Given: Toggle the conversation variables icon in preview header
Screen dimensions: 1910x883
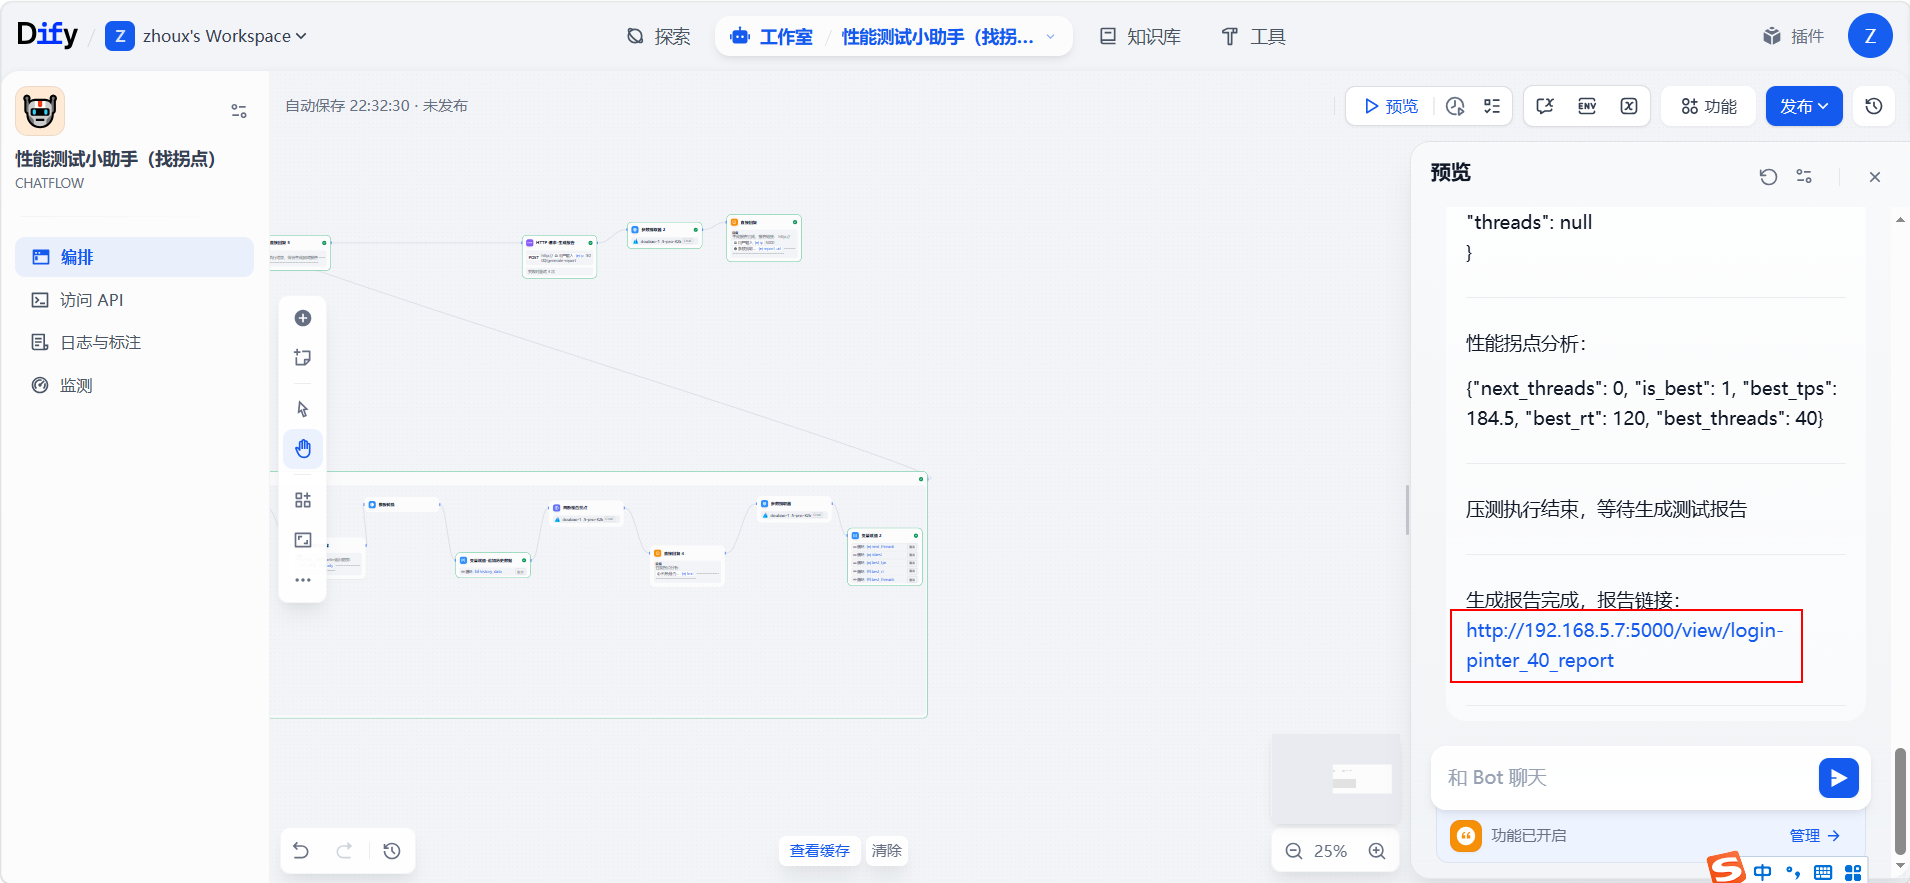Looking at the screenshot, I should [1804, 177].
